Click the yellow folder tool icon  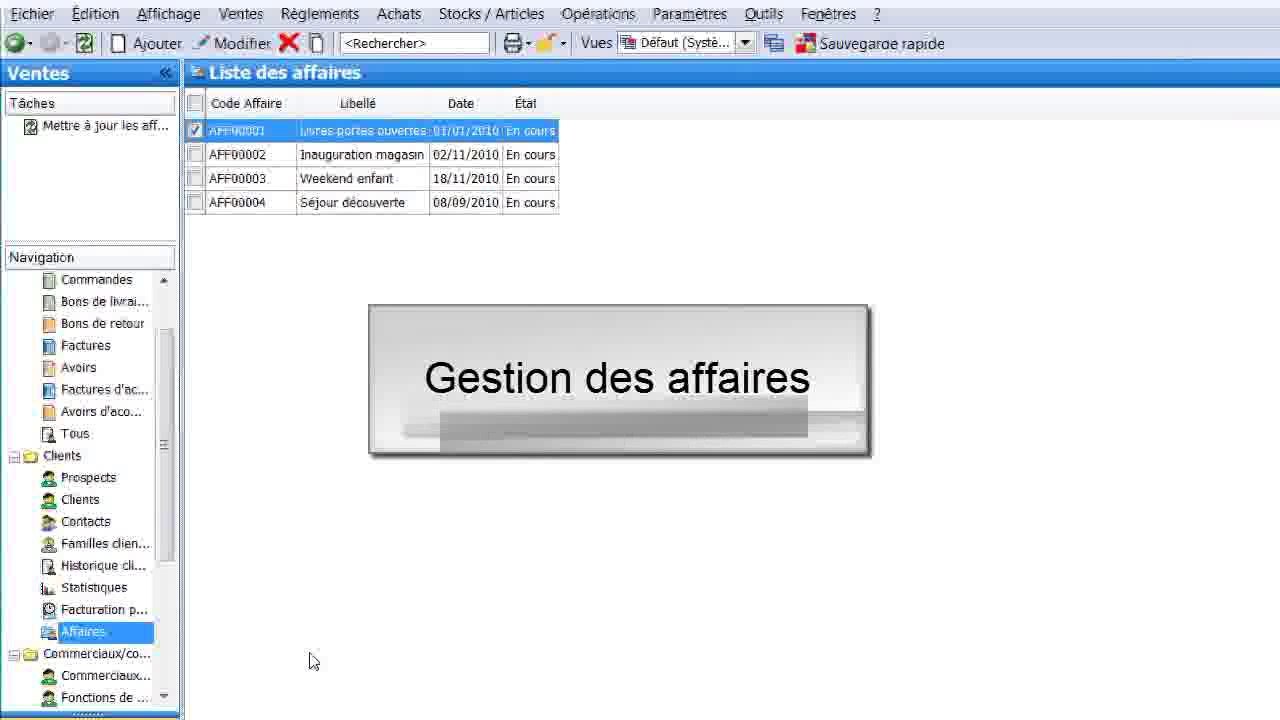(546, 43)
